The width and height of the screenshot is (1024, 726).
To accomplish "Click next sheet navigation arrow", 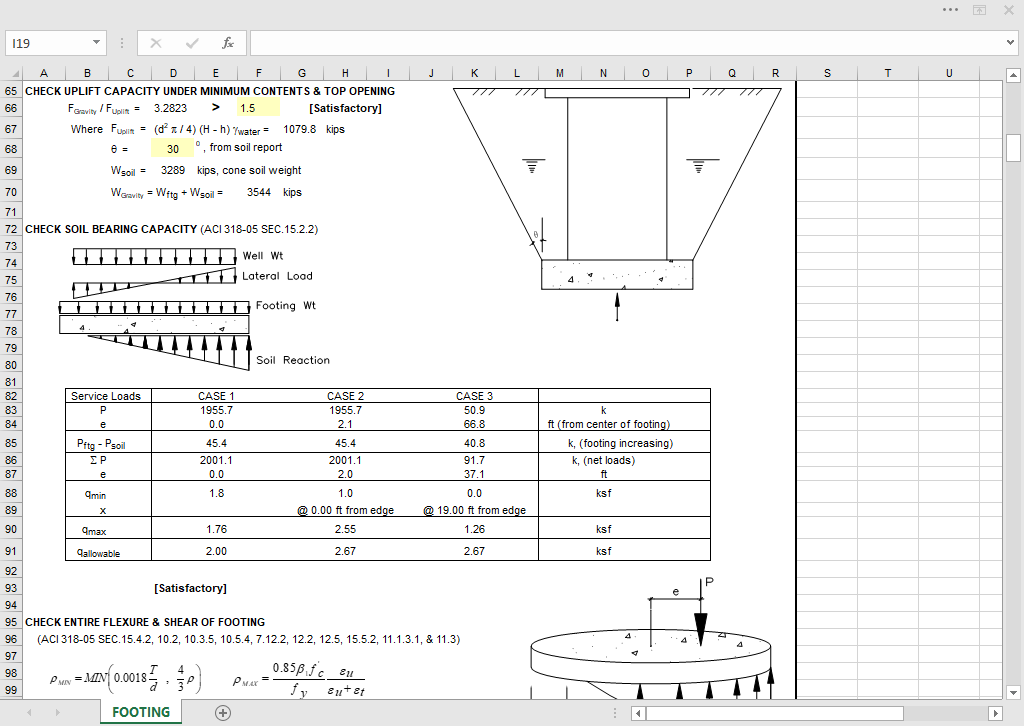I will click(57, 713).
